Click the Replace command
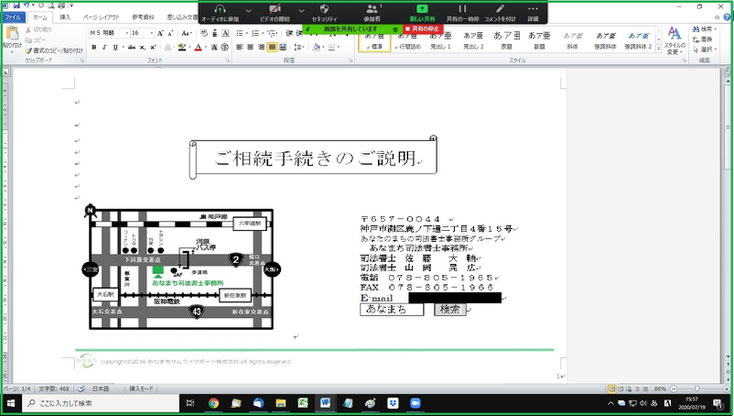Image resolution: width=734 pixels, height=416 pixels. point(702,39)
